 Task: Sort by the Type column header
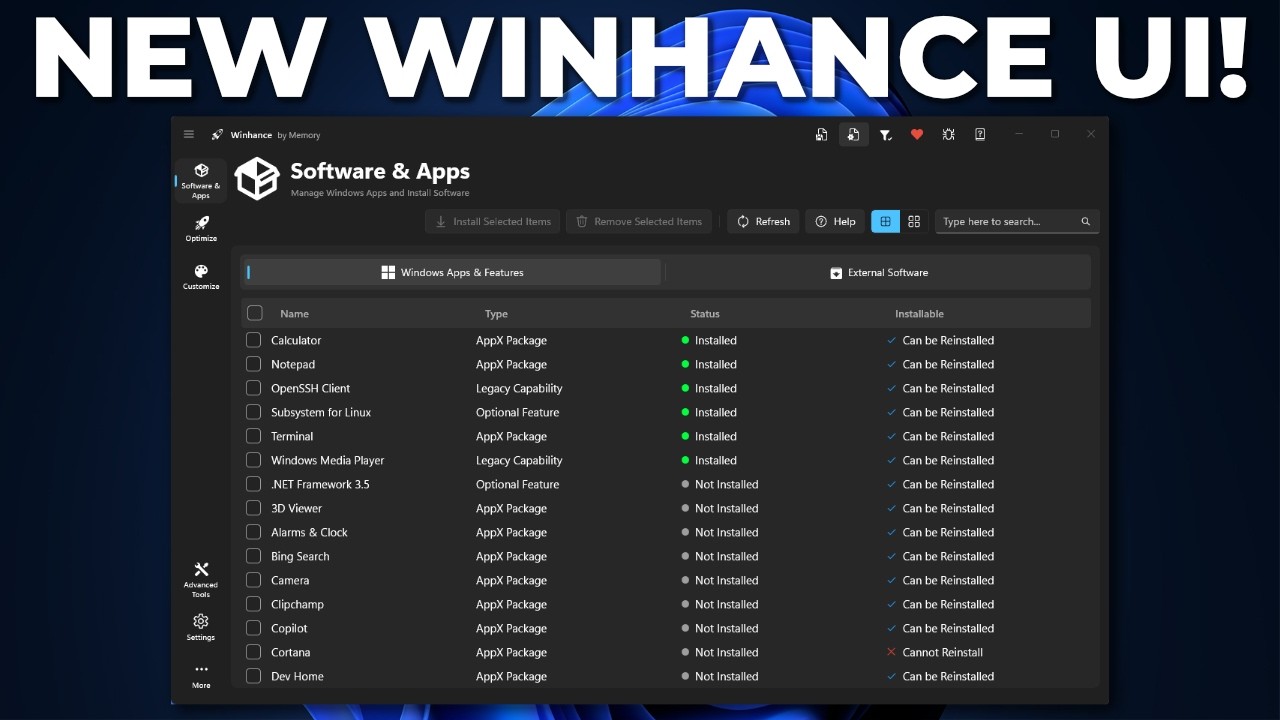[496, 314]
